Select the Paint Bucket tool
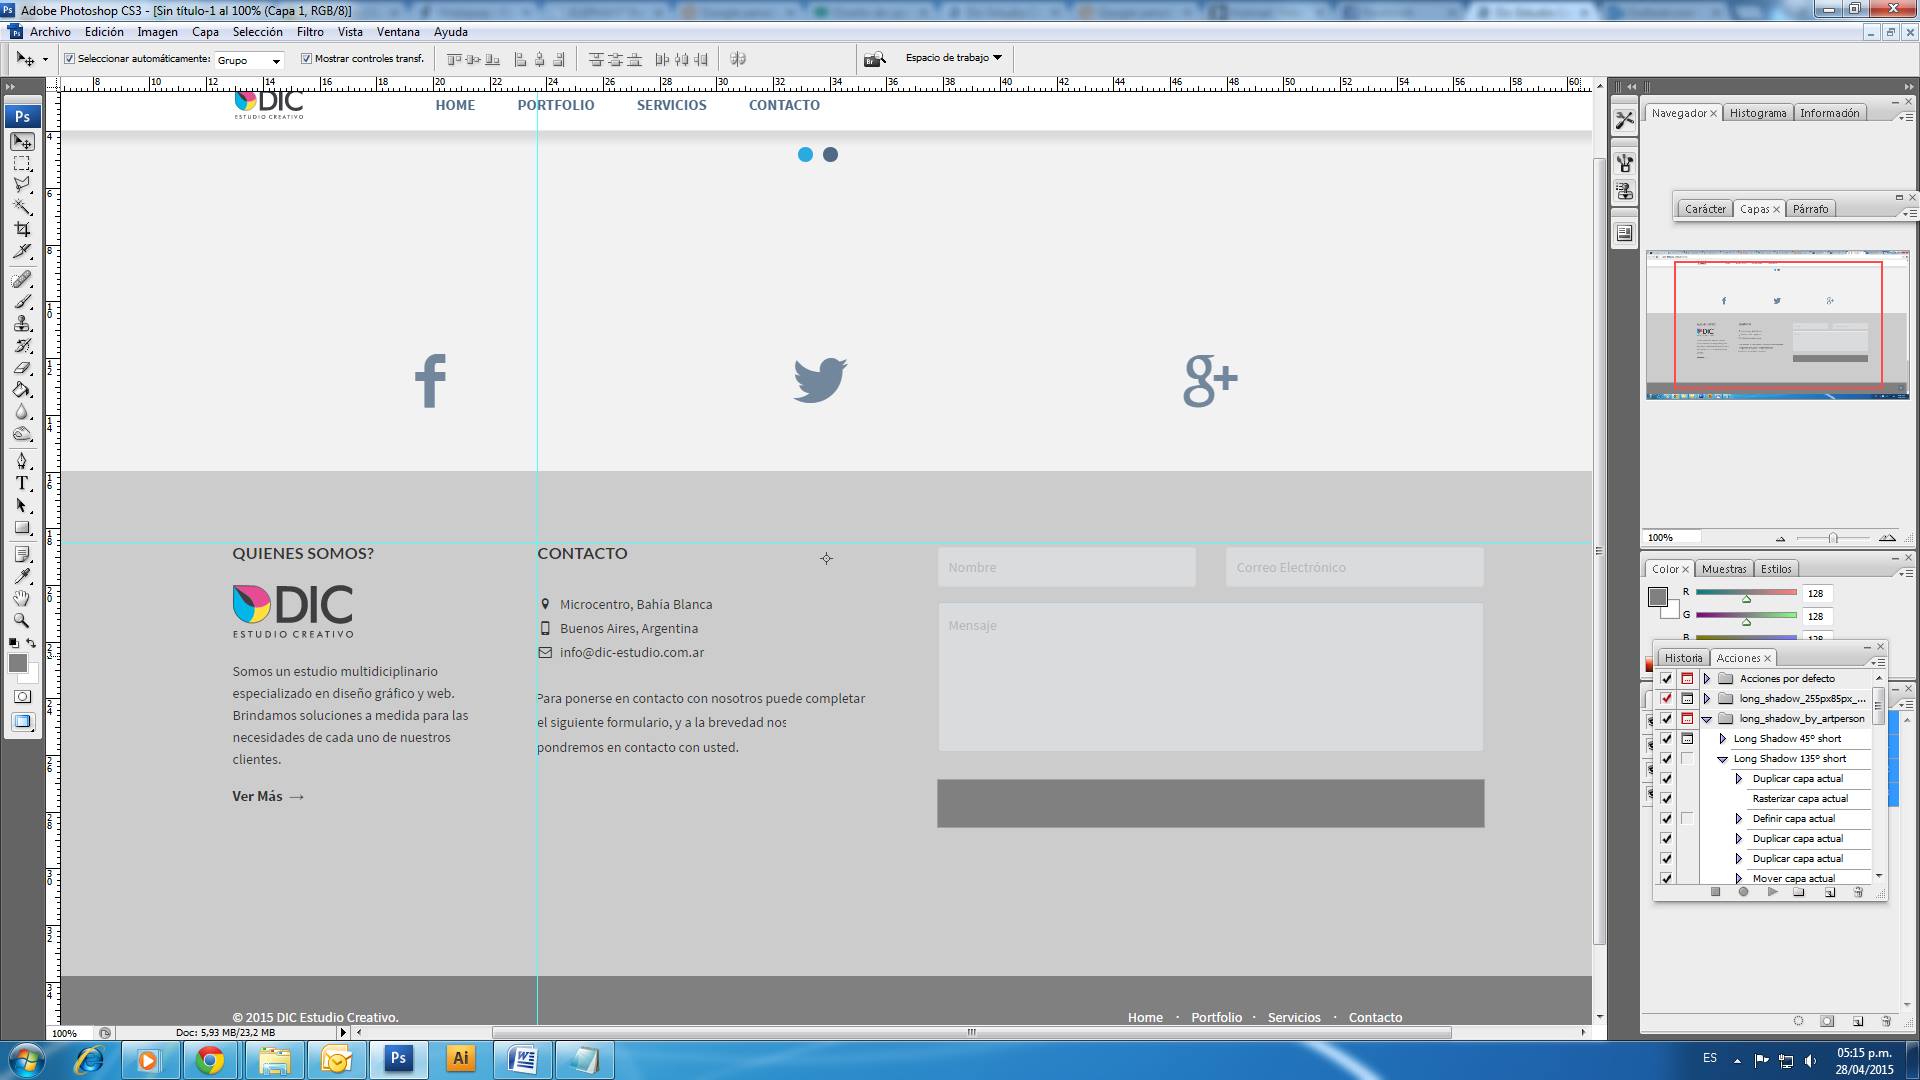 click(x=22, y=390)
